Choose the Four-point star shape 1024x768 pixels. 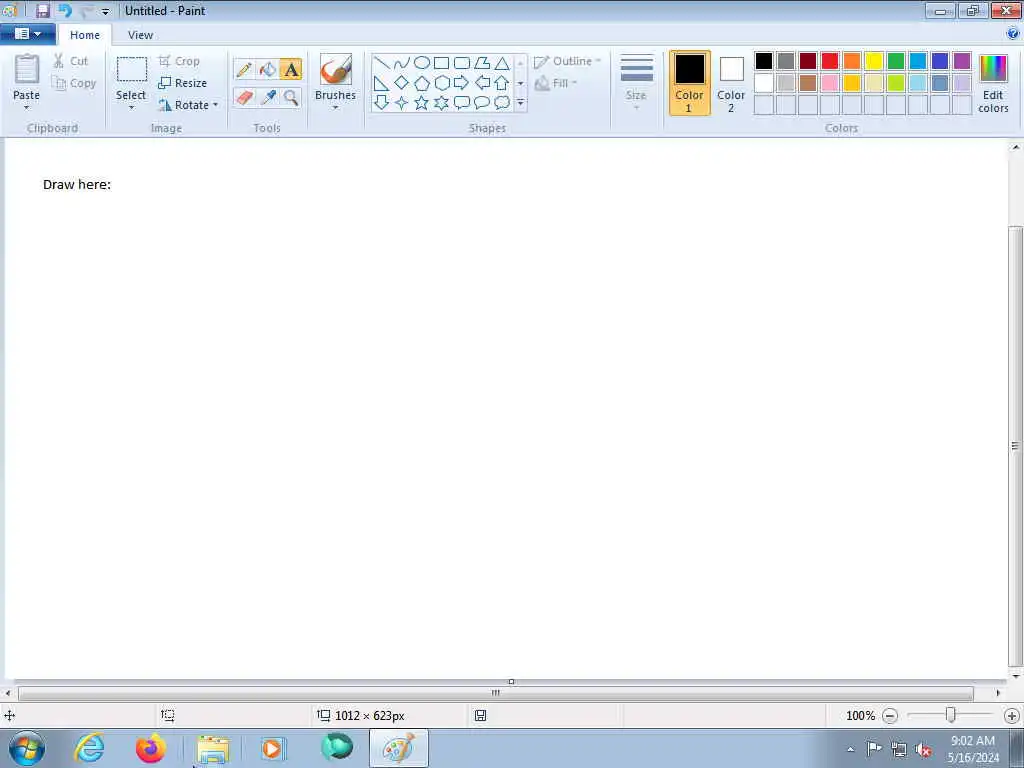(x=402, y=103)
